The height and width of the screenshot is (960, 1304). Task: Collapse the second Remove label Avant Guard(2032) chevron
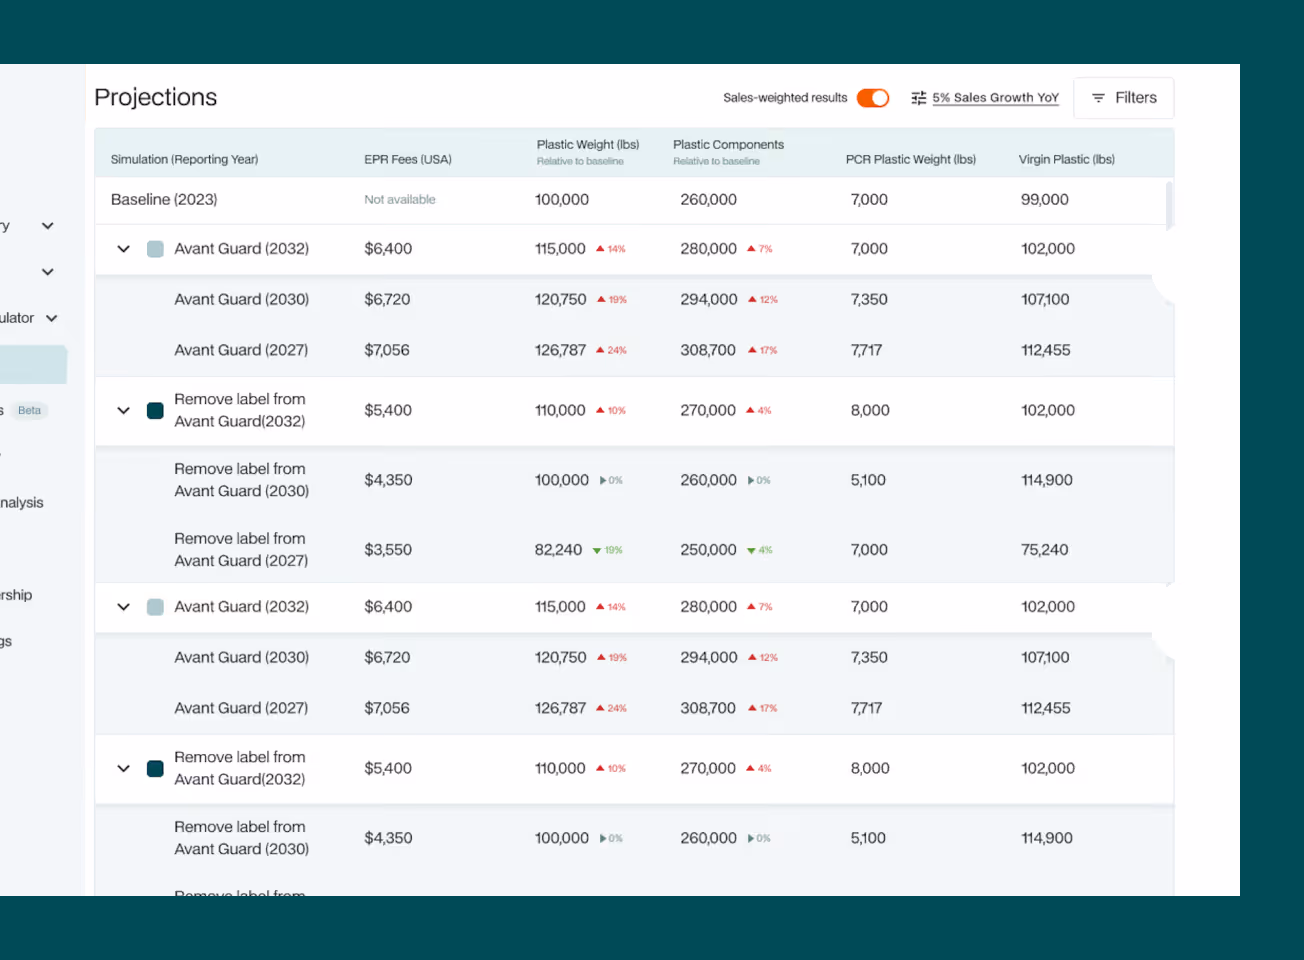tap(124, 768)
